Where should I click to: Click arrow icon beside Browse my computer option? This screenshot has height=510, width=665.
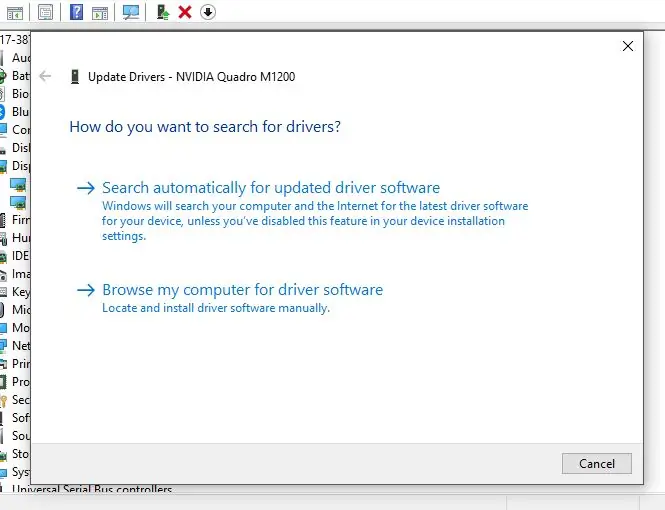(86, 290)
